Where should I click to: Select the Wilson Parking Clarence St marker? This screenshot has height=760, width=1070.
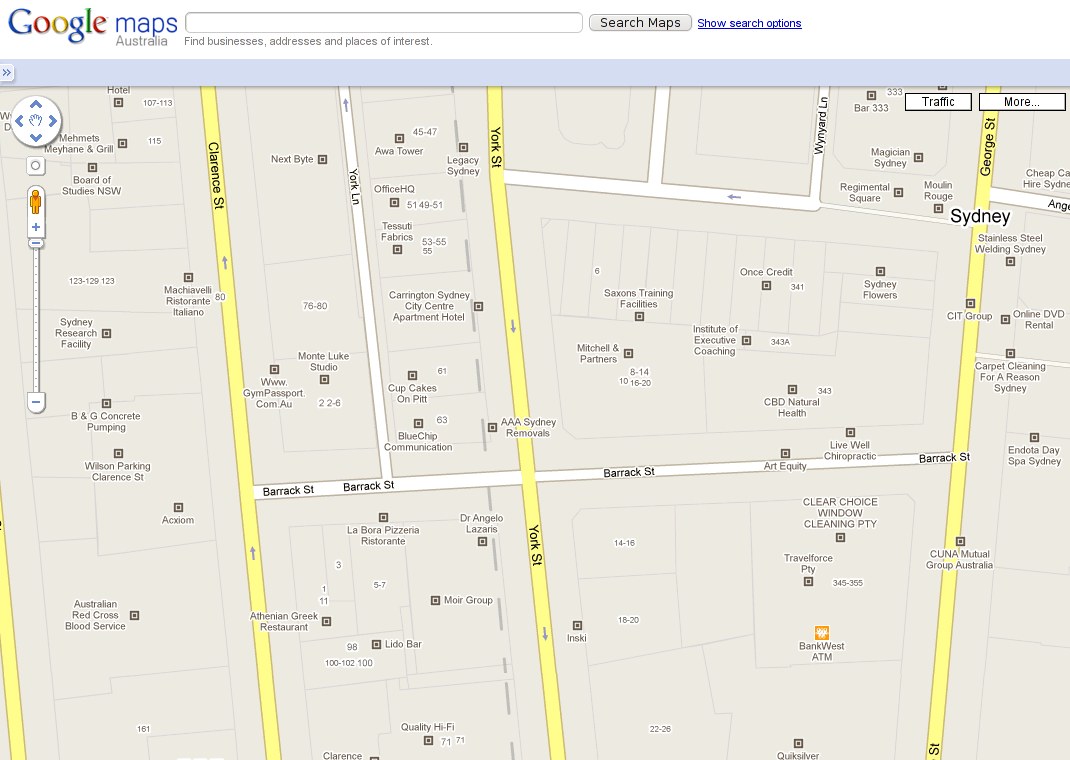click(119, 454)
